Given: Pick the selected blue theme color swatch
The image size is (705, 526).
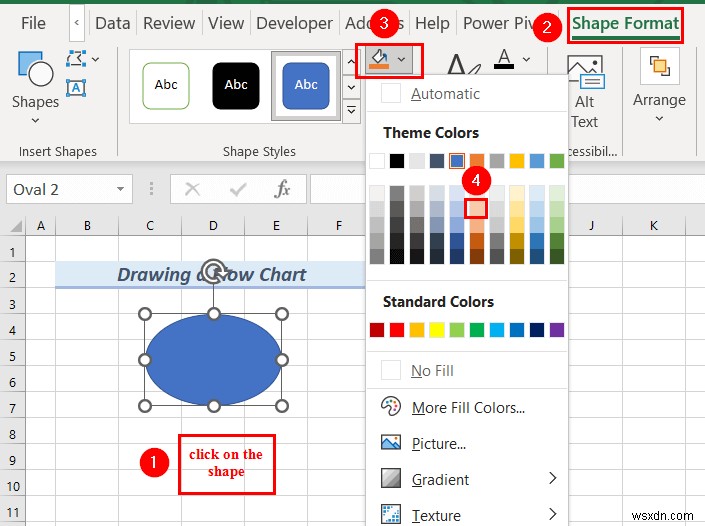Looking at the screenshot, I should (x=457, y=160).
